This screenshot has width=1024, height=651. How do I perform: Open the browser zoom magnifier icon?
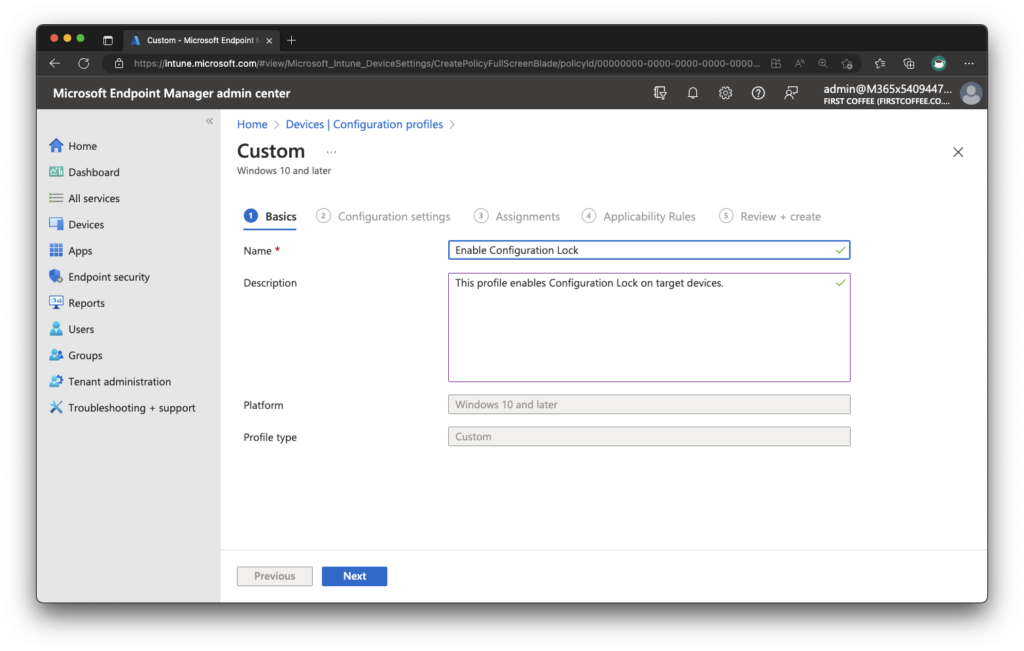click(x=823, y=63)
